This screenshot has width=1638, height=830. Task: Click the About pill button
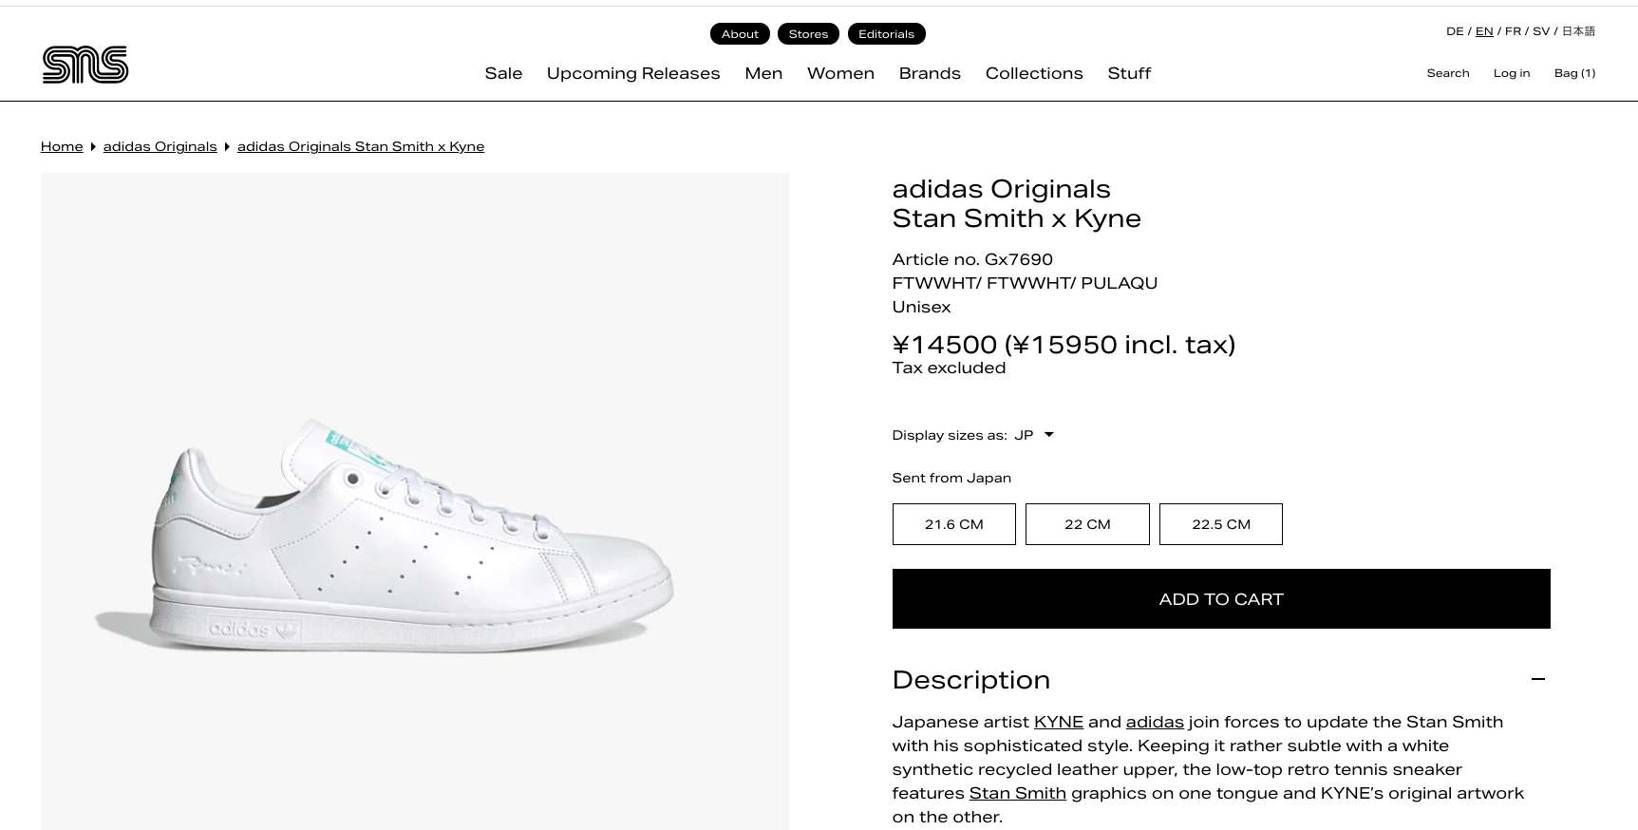(x=739, y=33)
